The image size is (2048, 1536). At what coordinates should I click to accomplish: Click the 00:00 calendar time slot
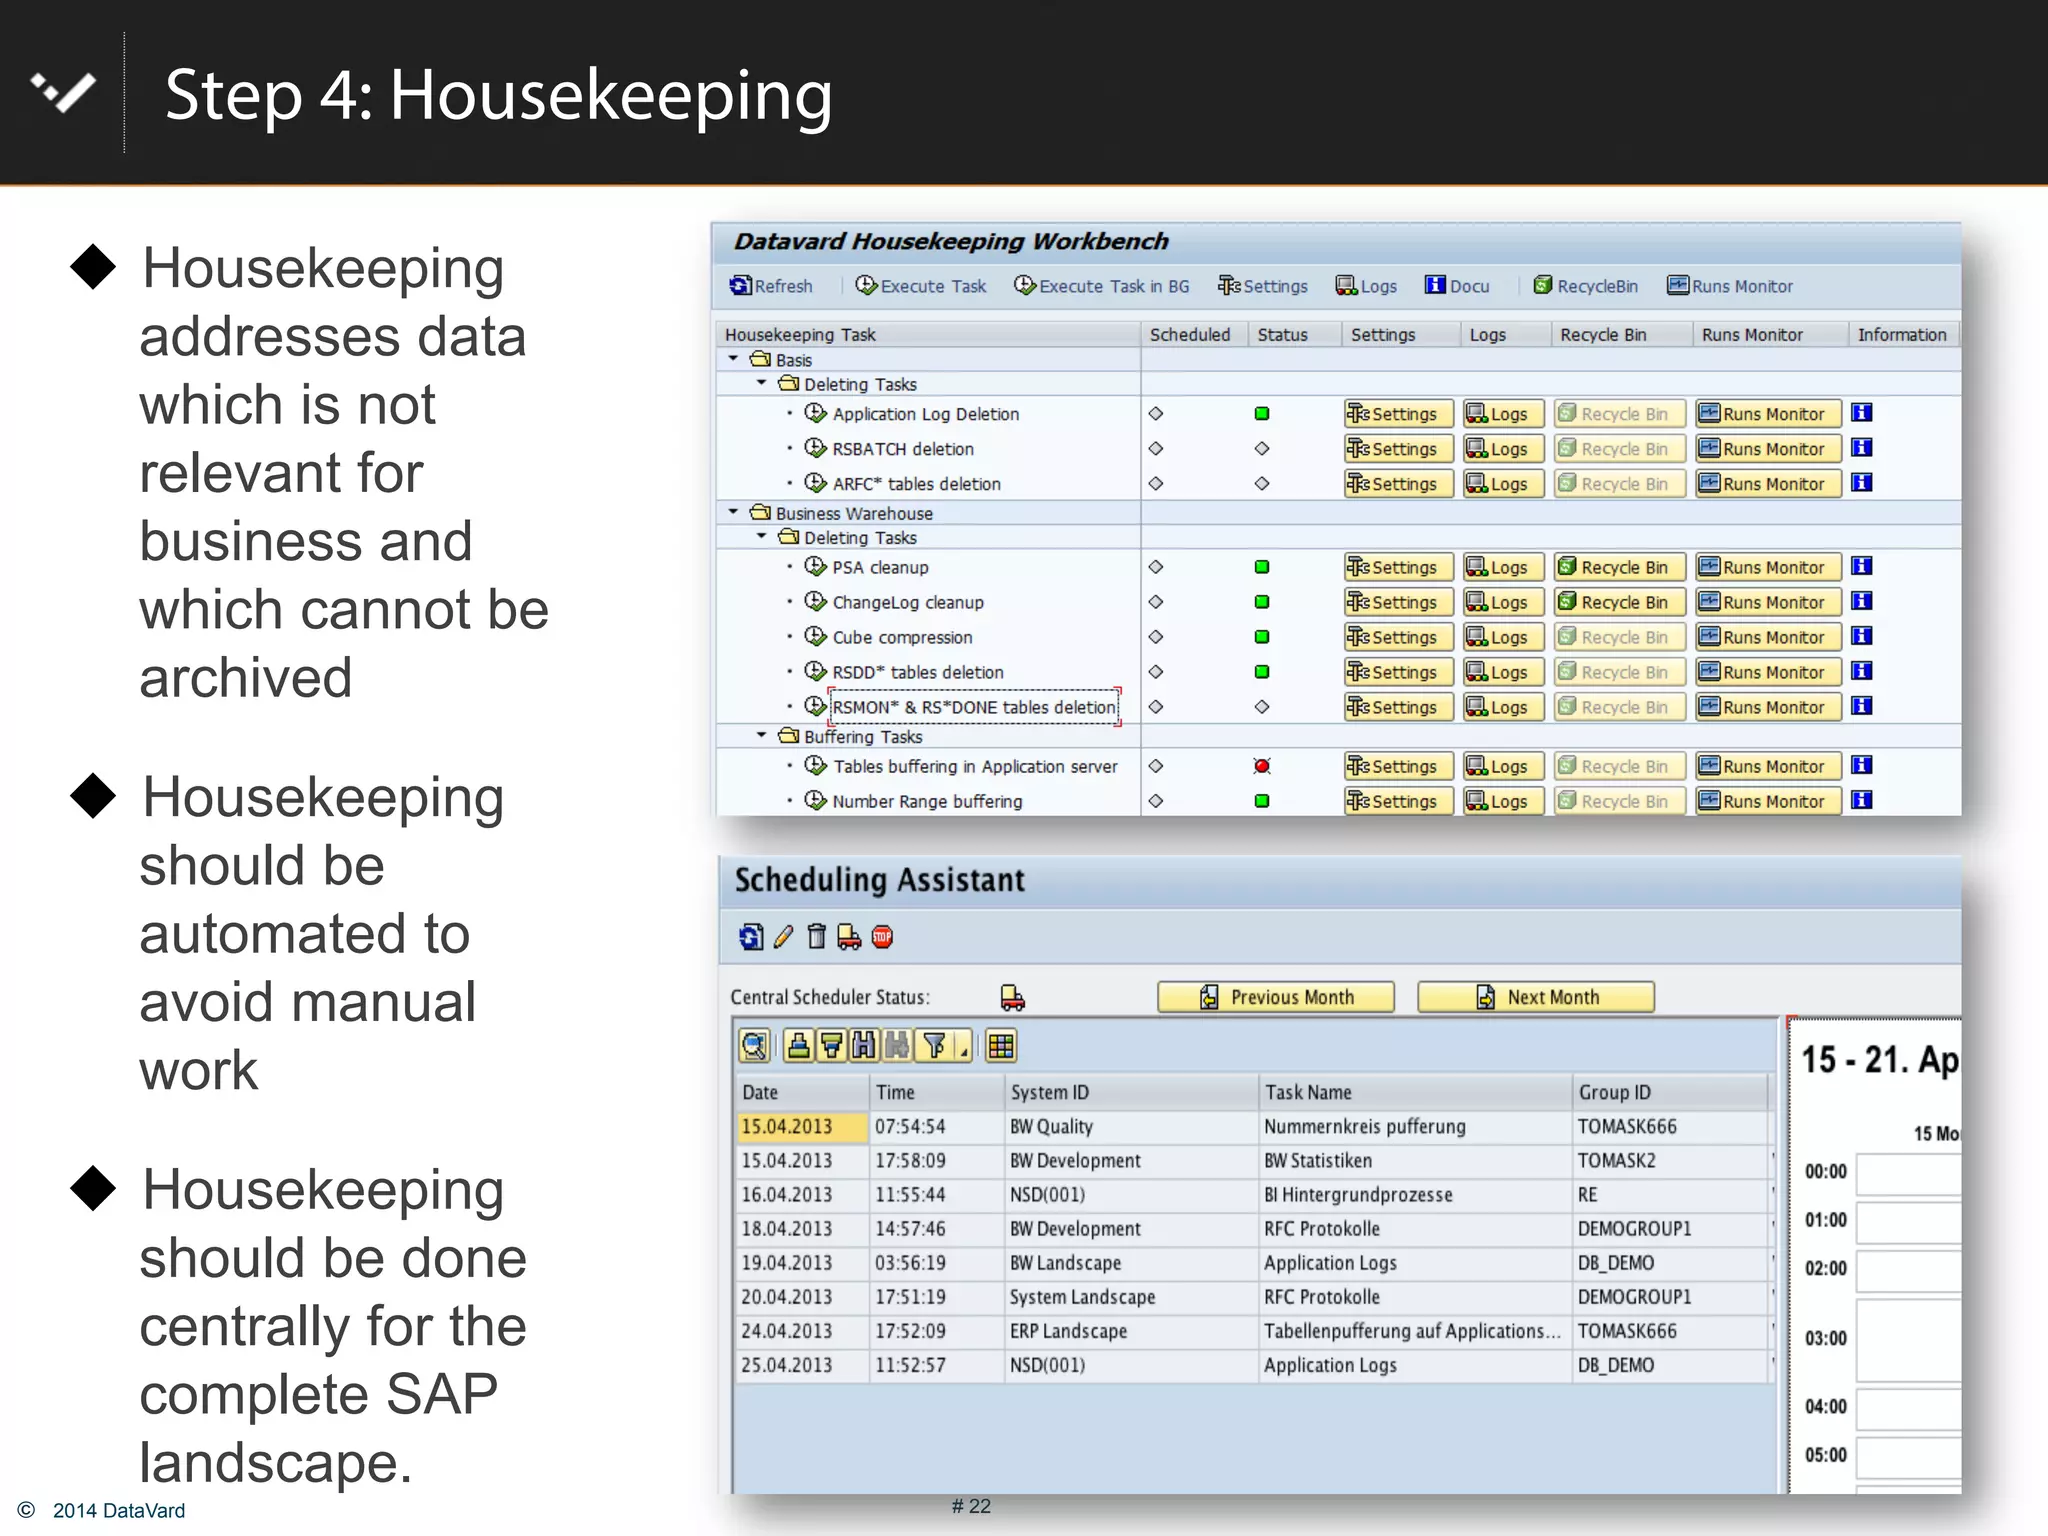(x=1908, y=1174)
